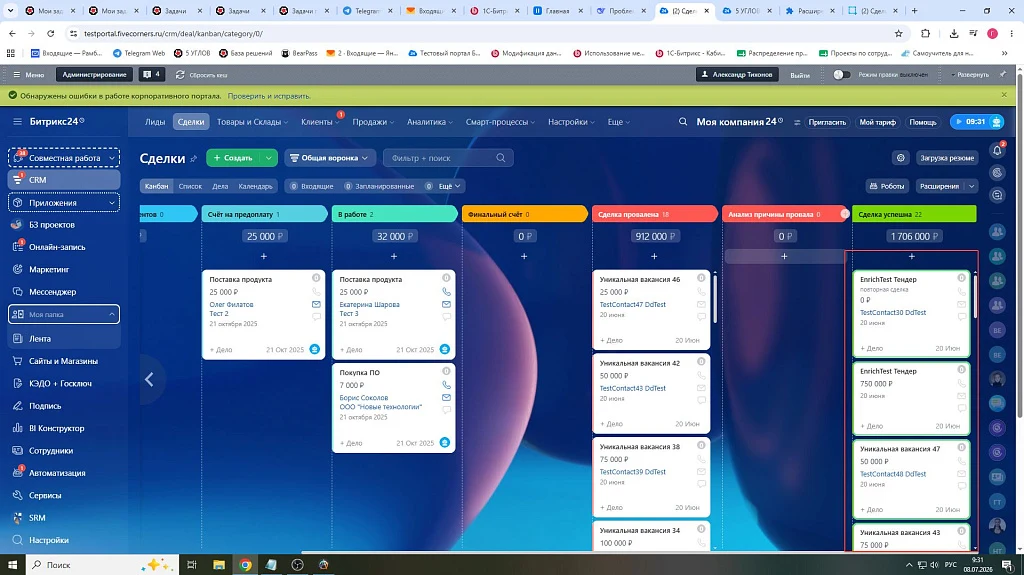Viewport: 1024px width, 575px height.
Task: Click the phone icon on Покупка ПО card
Action: [446, 386]
